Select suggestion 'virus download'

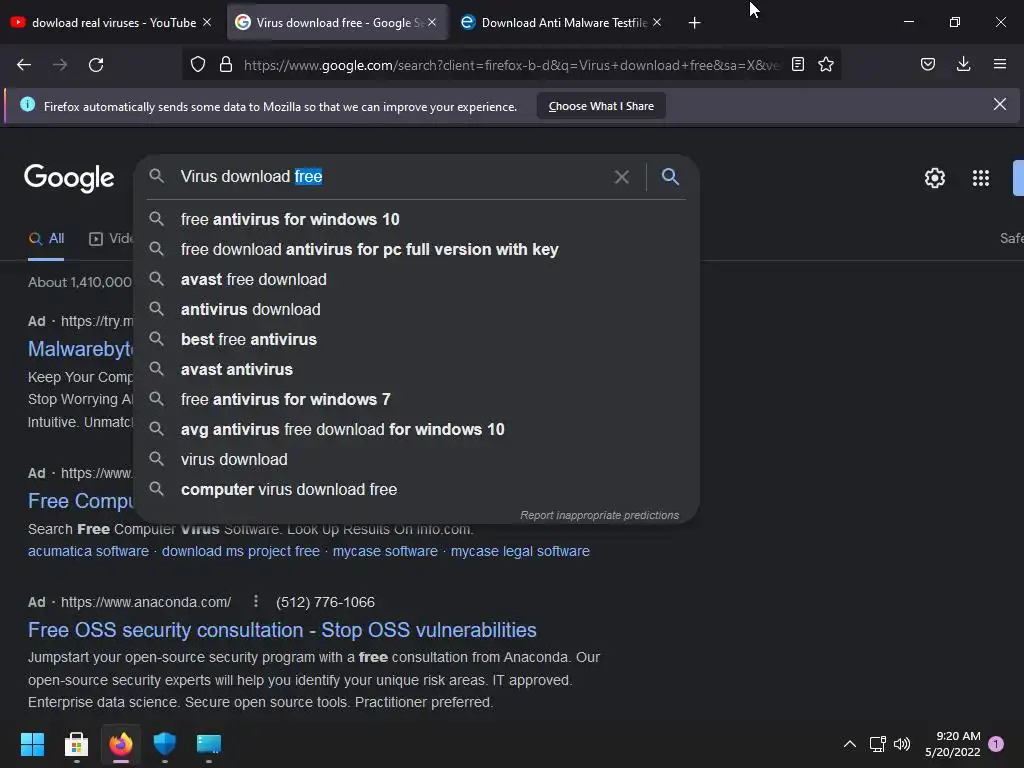416,460
